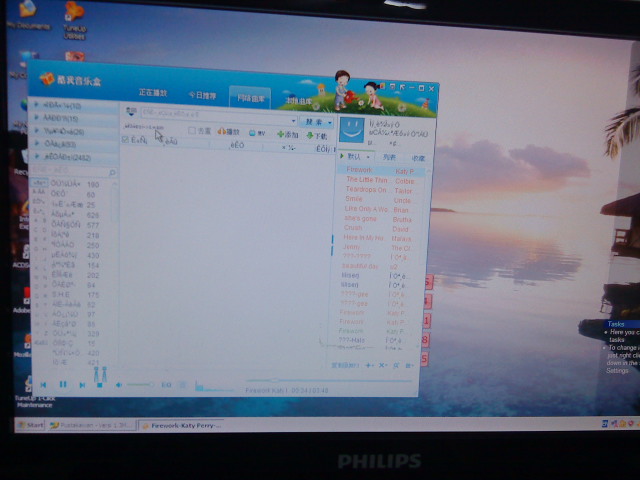Adjust the volume slider in player bar
The height and width of the screenshot is (480, 640).
[x=140, y=384]
